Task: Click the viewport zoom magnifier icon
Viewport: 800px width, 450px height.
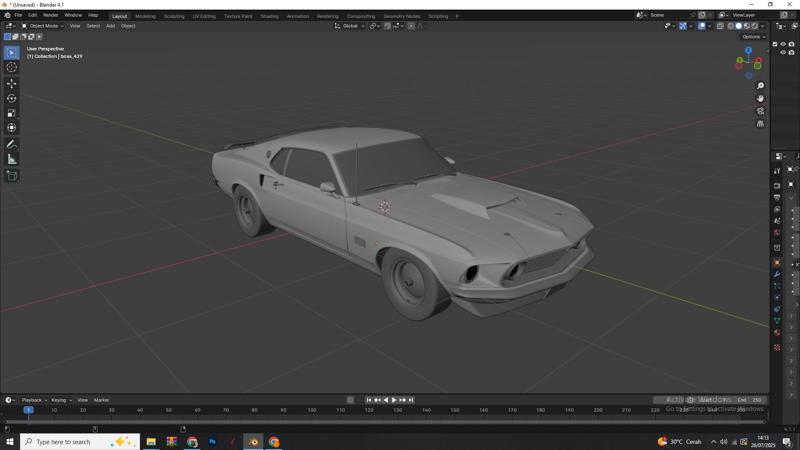Action: click(x=760, y=86)
